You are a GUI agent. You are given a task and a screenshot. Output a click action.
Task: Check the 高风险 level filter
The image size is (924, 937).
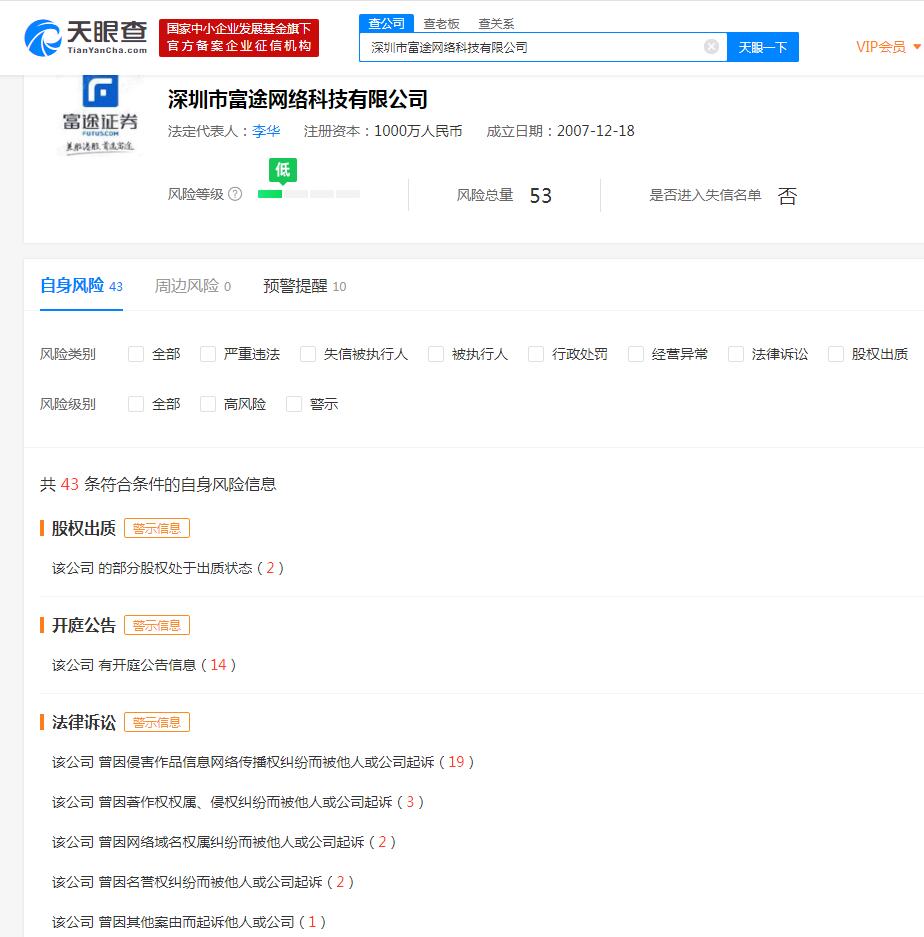click(x=208, y=404)
